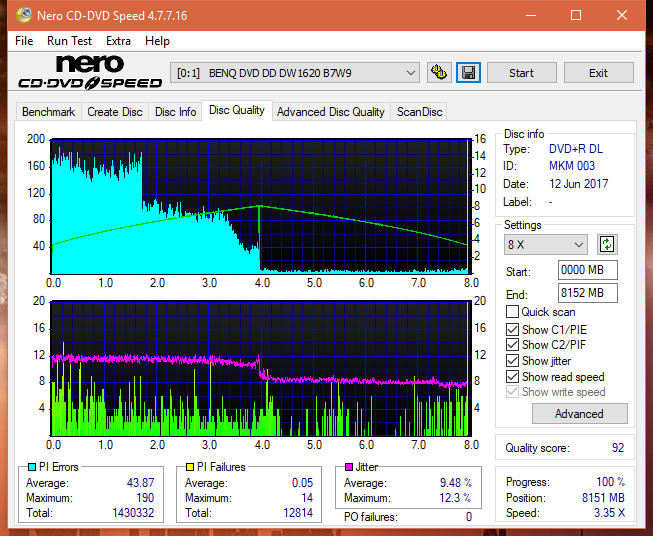Viewport: 653px width, 536px height.
Task: Click PI Failures total 12814 value
Action: coord(298,513)
